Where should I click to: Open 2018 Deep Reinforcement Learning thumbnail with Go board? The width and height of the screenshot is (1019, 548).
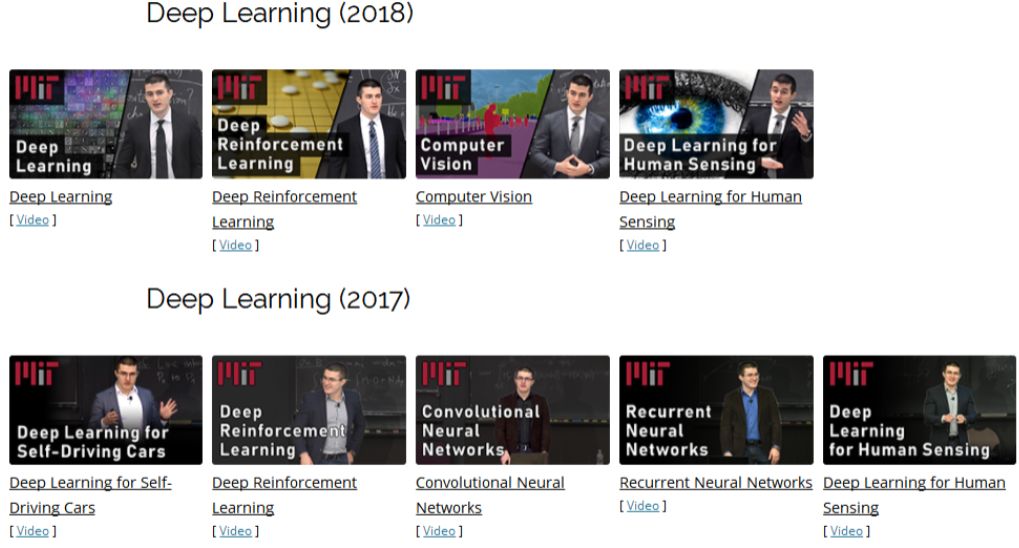tap(309, 124)
